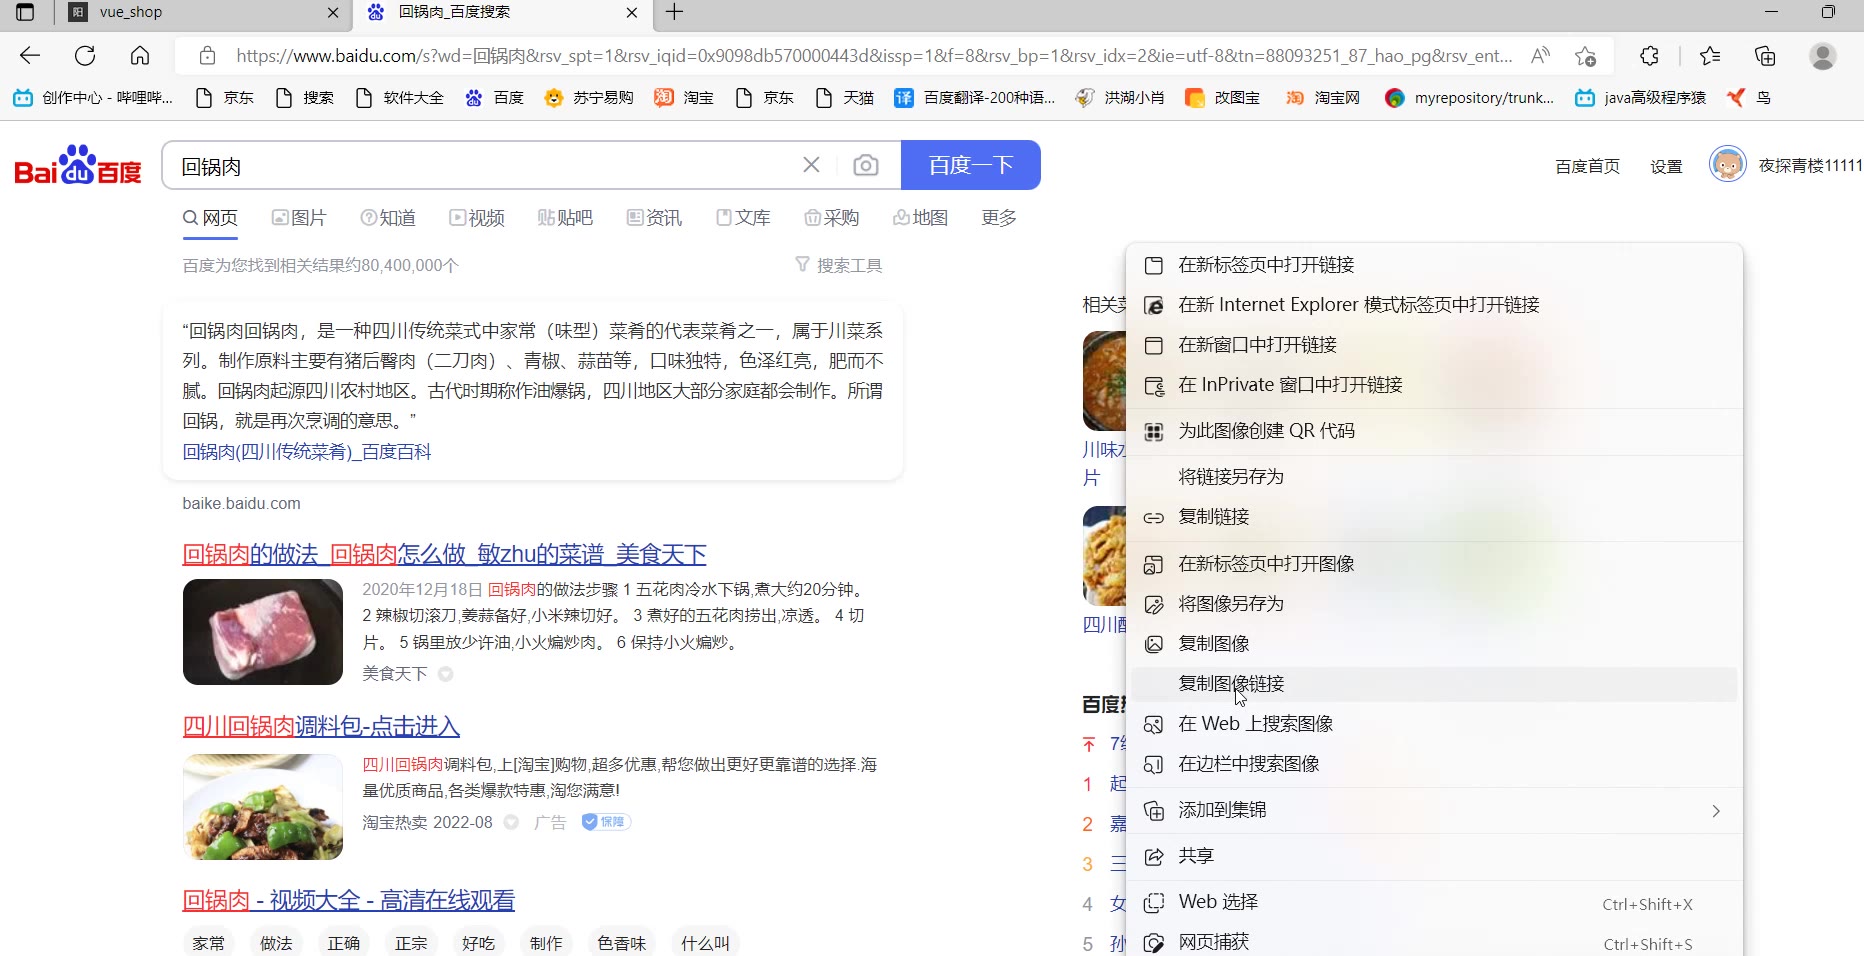Open 四川回锅肉调料包-点击进入 ad link
The width and height of the screenshot is (1864, 956).
click(x=321, y=726)
